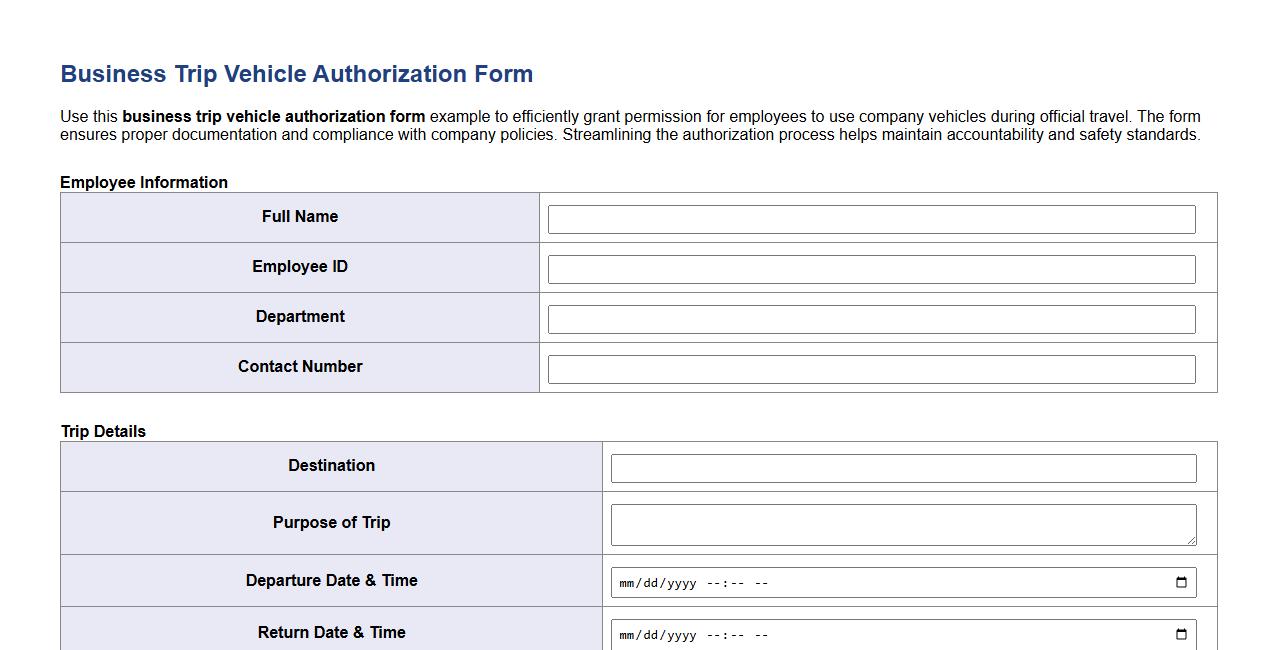Click the Business Trip Vehicle Authorization Form heading
Image resolution: width=1278 pixels, height=650 pixels.
tap(296, 73)
